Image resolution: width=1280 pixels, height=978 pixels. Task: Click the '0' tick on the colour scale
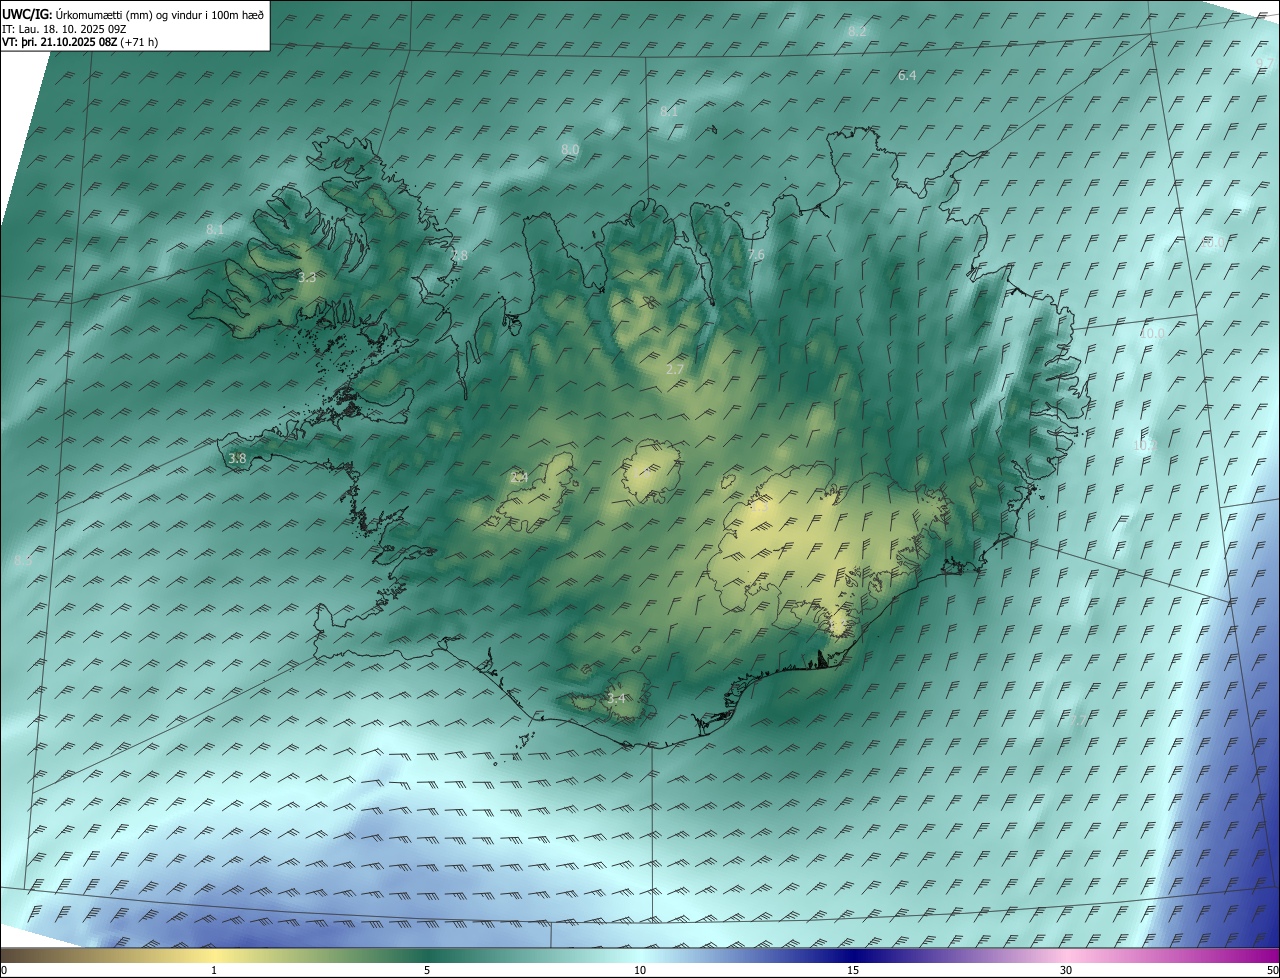point(4,970)
